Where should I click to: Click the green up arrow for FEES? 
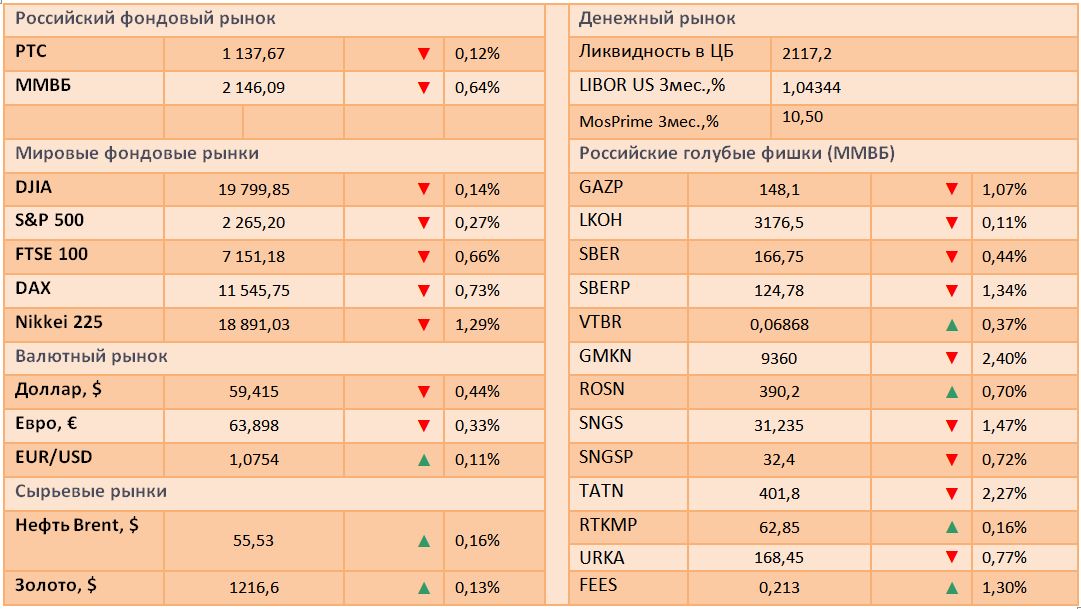951,588
